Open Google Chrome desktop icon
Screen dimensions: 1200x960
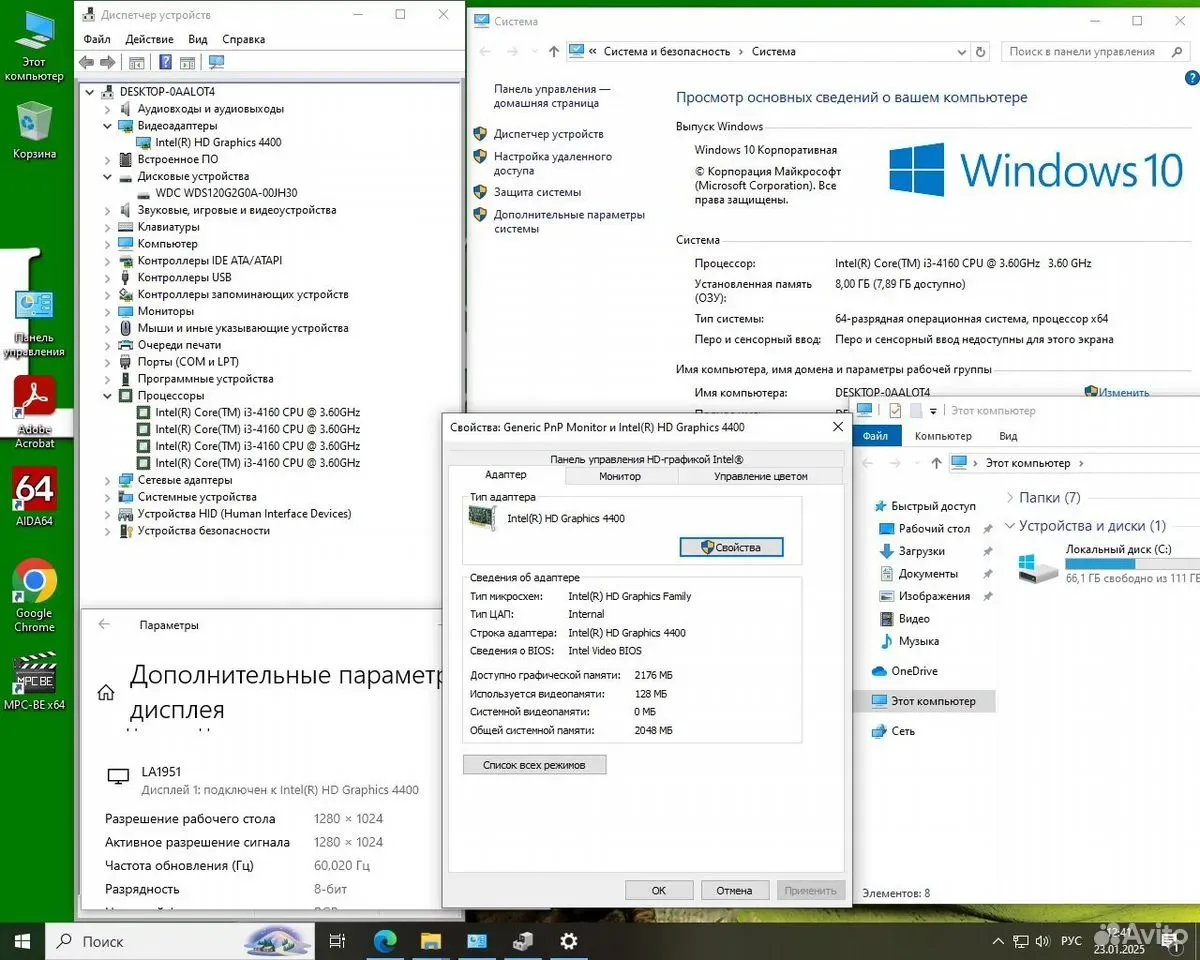tap(34, 596)
